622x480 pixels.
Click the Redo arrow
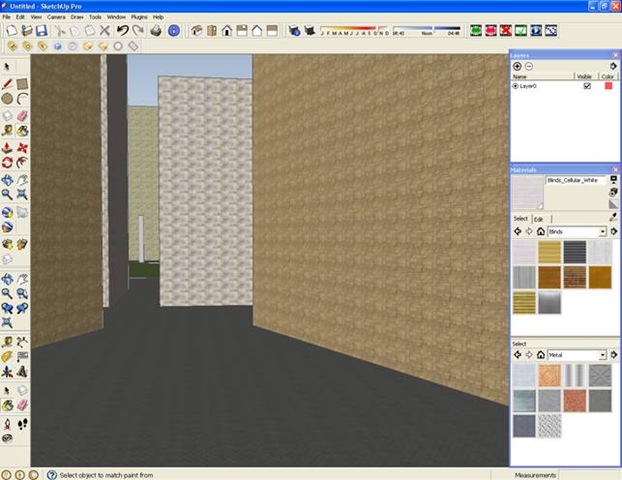[138, 31]
